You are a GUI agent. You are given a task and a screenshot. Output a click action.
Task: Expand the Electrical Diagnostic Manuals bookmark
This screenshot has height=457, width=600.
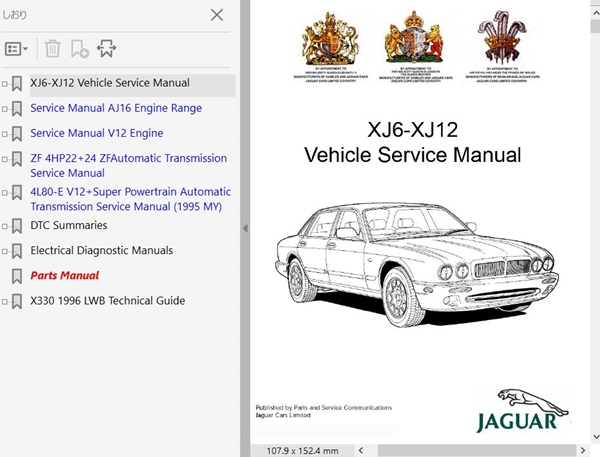click(5, 251)
